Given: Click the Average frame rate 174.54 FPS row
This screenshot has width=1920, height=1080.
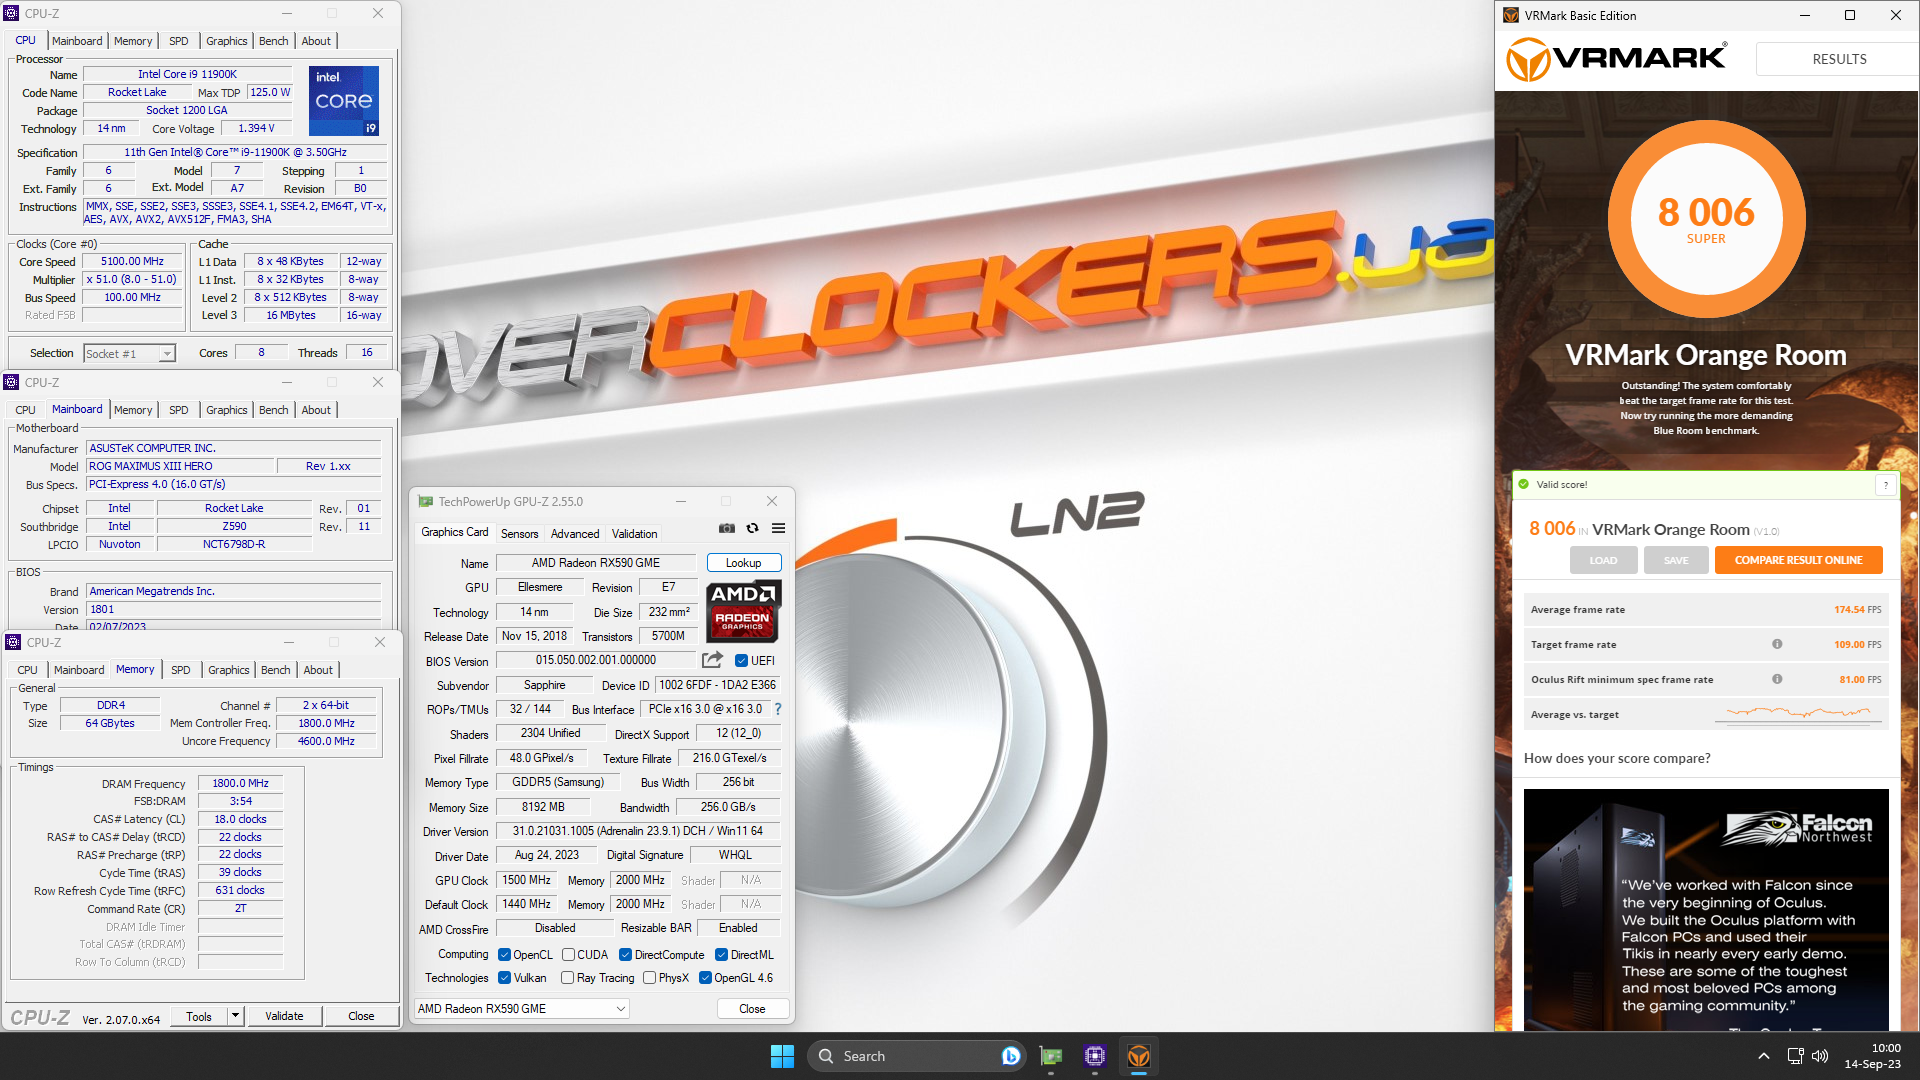Looking at the screenshot, I should tap(1705, 609).
